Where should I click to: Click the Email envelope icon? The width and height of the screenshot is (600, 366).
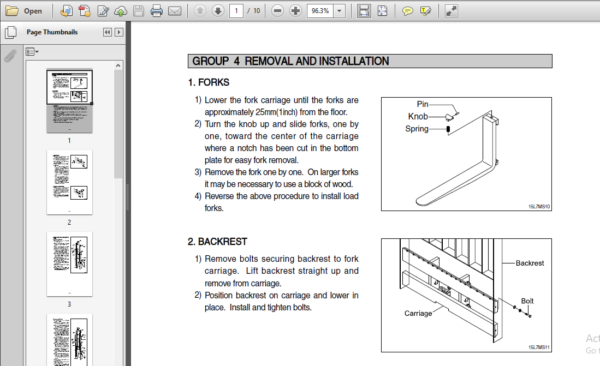174,11
